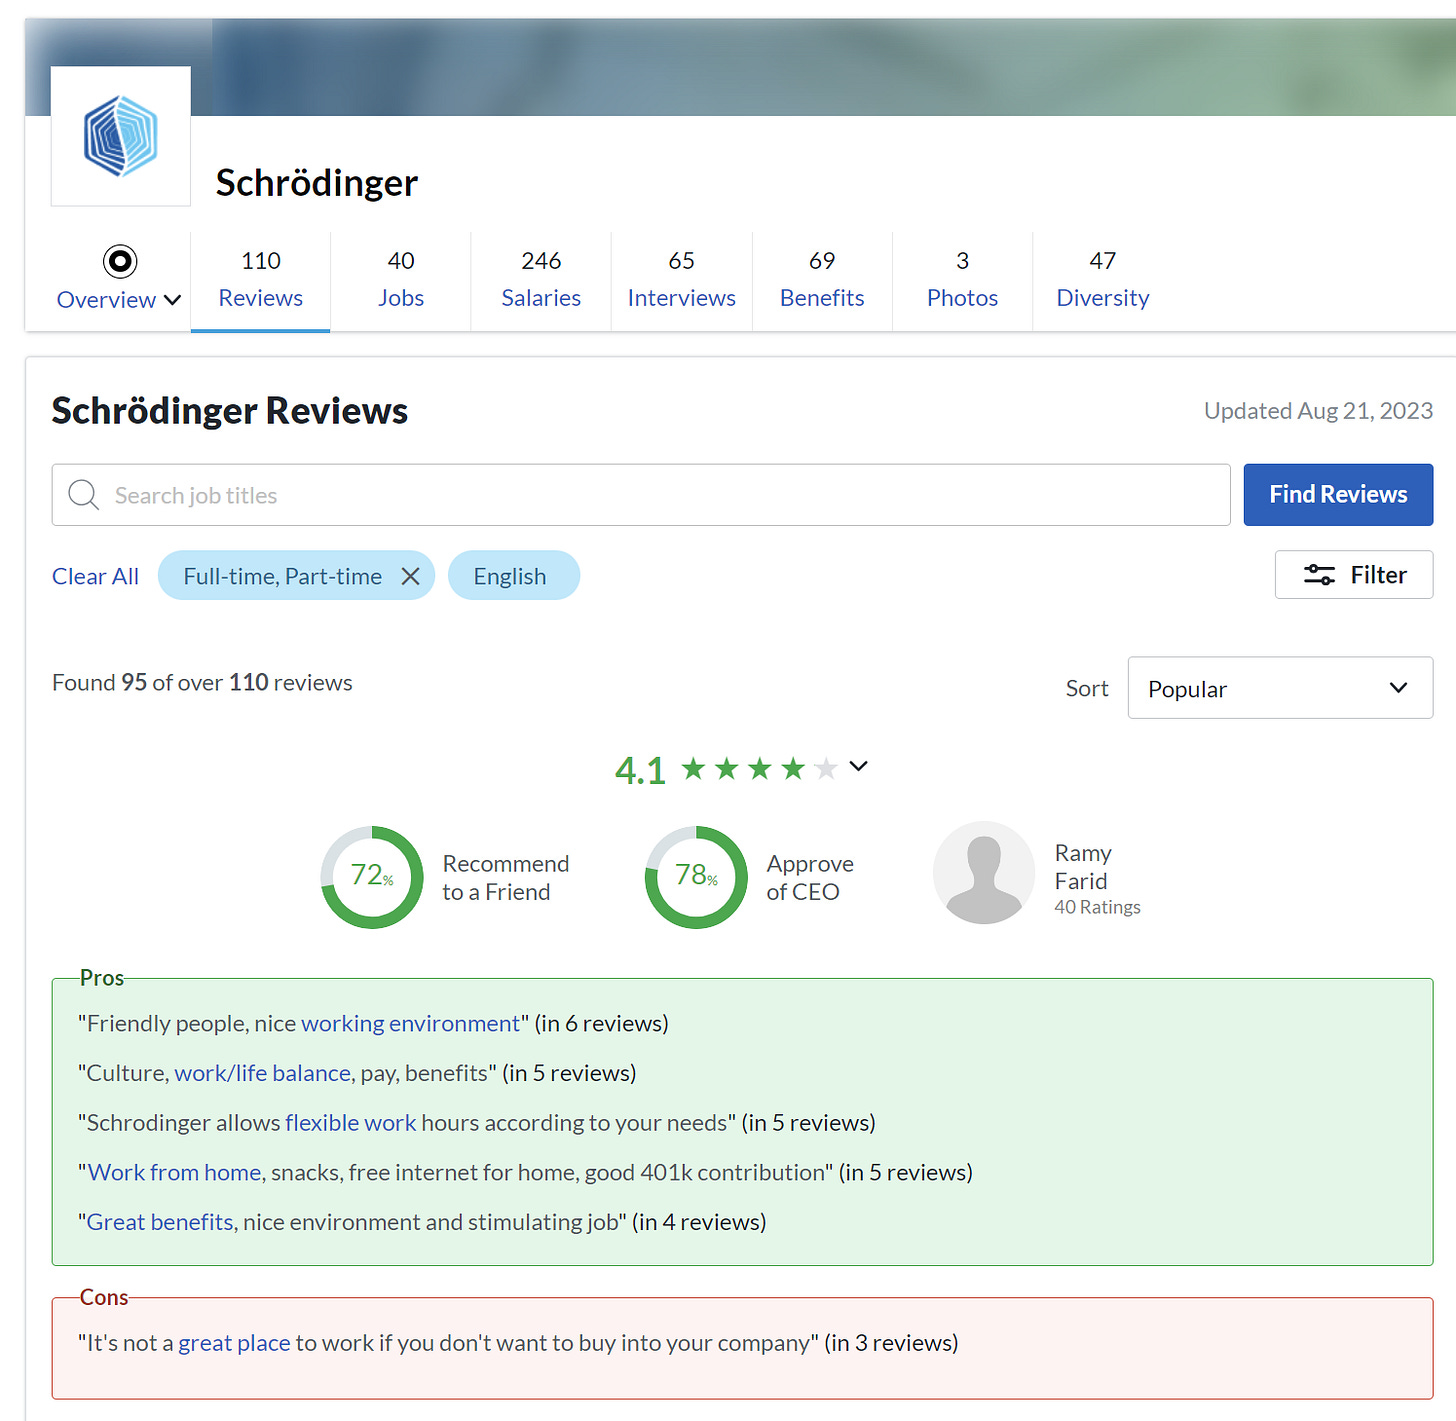Expand the Overview dropdown chevron
Screen dimensions: 1456x1421
click(172, 300)
